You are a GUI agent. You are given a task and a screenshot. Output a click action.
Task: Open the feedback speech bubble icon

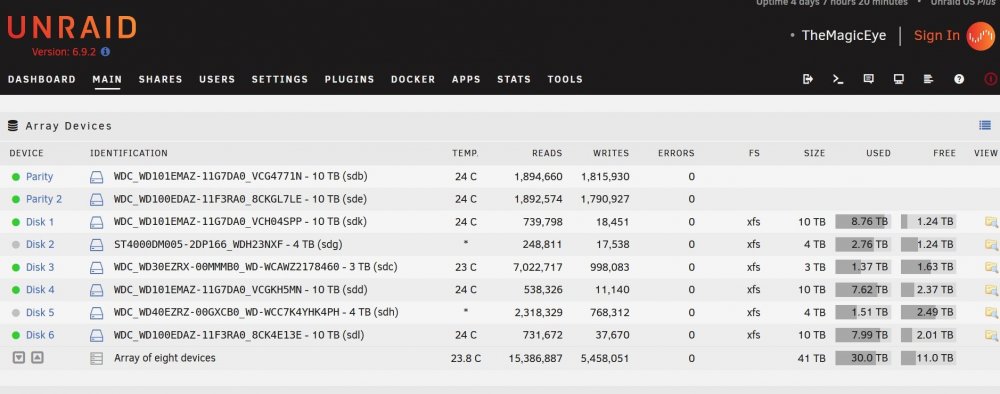[868, 79]
